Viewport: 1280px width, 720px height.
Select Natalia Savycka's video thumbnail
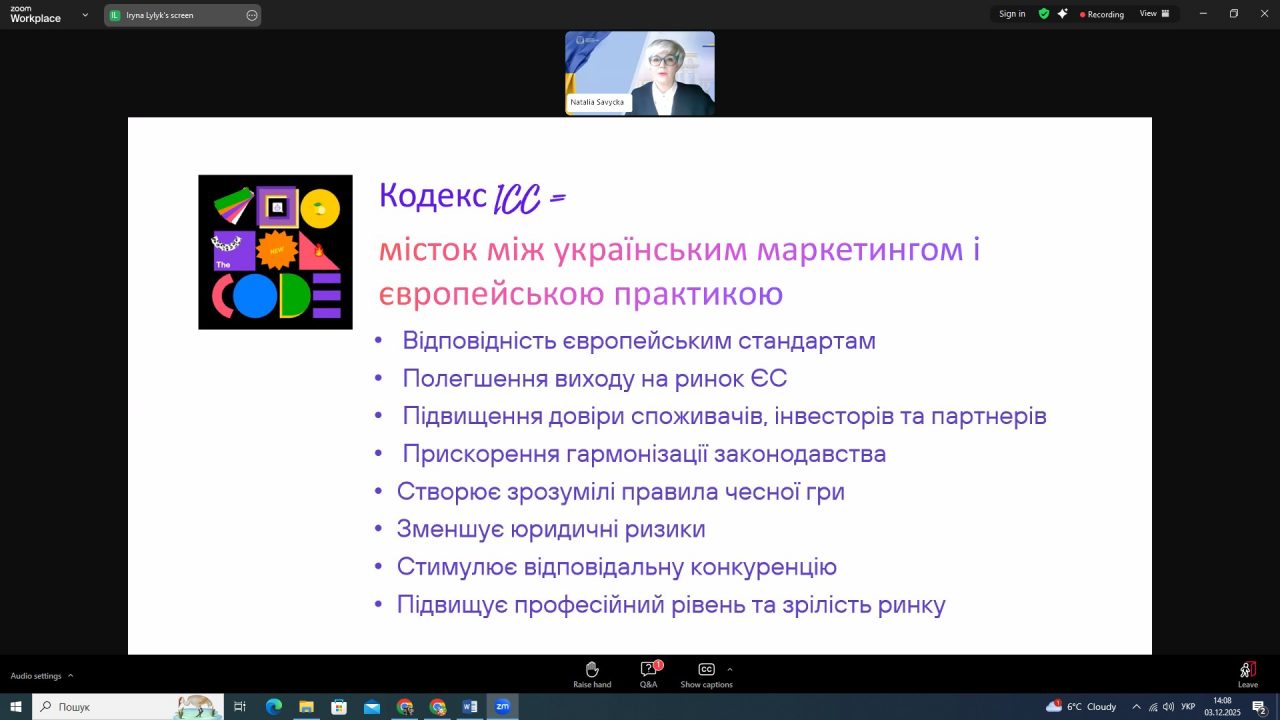pos(640,73)
